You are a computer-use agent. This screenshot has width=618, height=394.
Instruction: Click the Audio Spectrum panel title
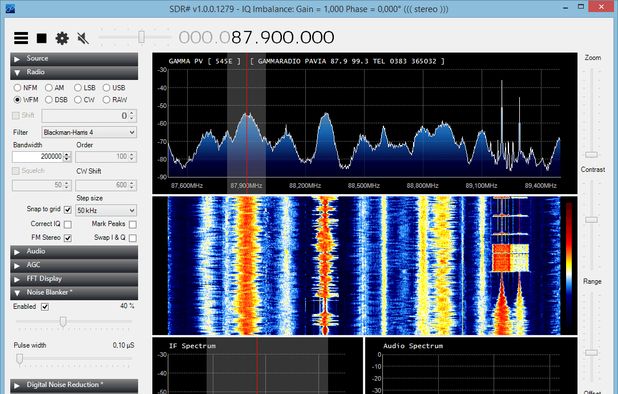click(x=413, y=346)
